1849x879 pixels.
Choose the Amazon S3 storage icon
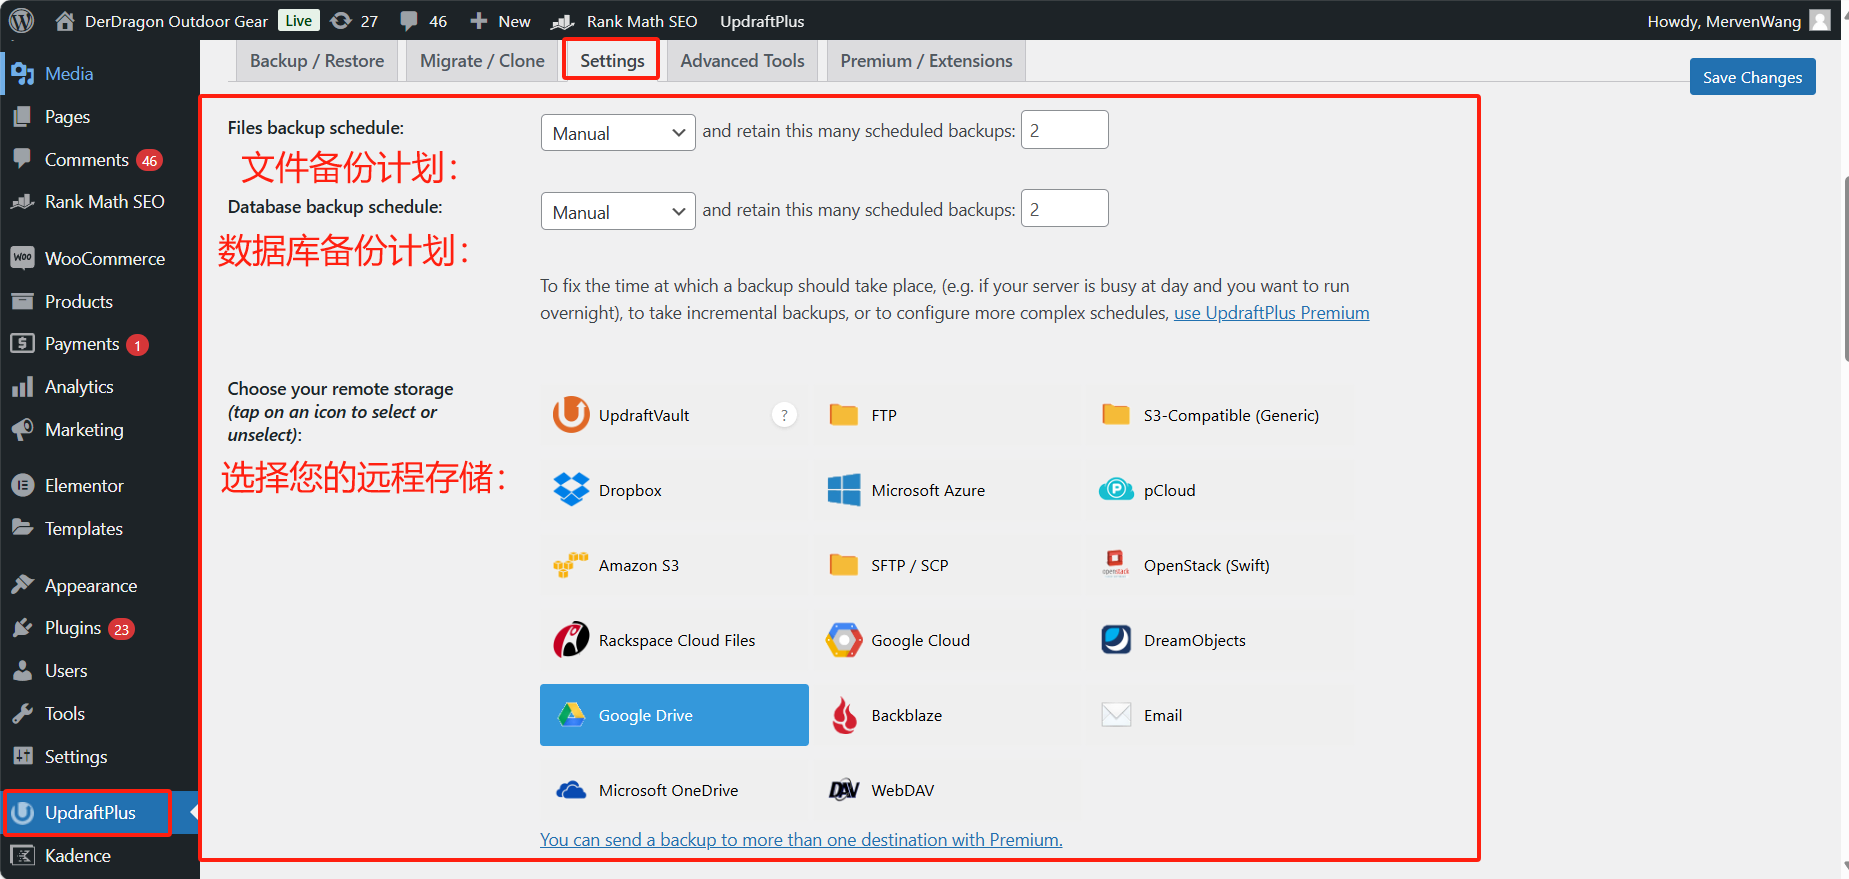(571, 565)
